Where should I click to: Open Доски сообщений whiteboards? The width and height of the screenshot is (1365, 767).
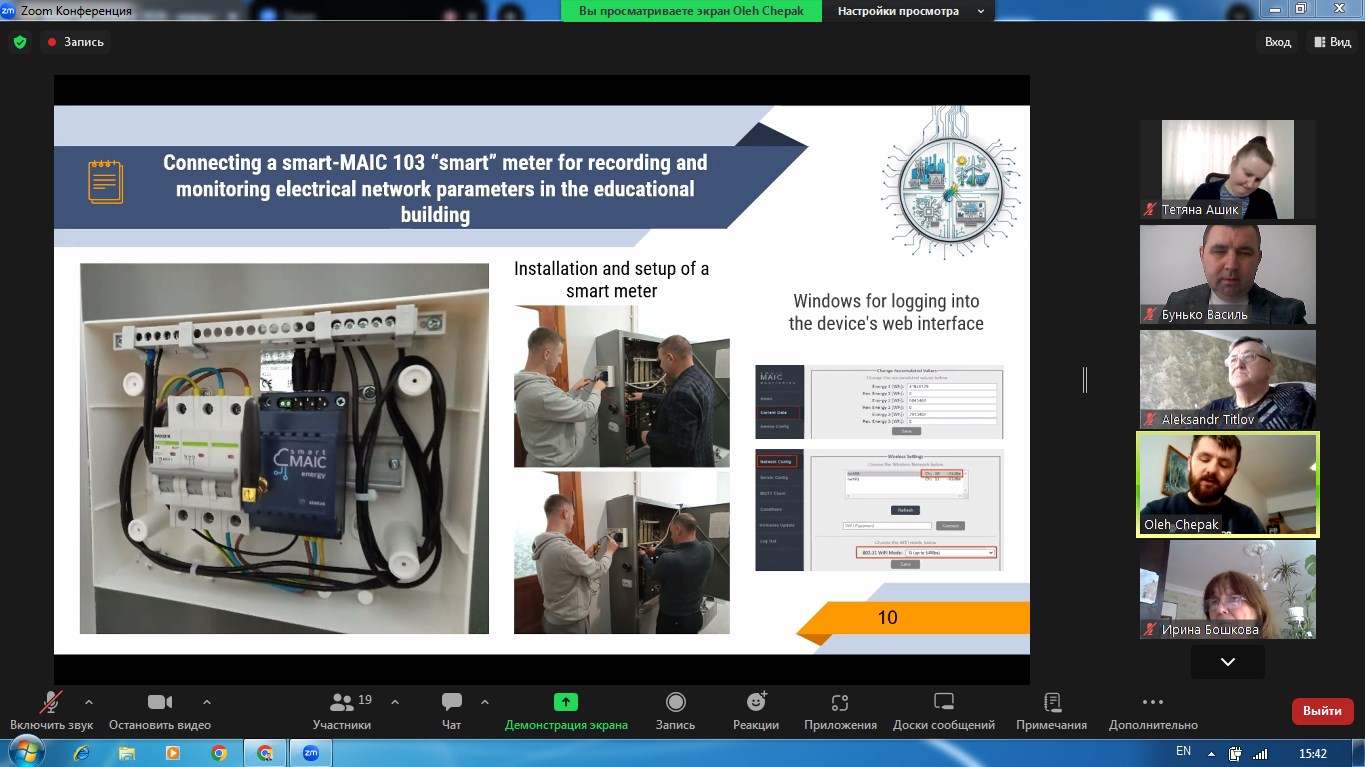click(x=944, y=710)
